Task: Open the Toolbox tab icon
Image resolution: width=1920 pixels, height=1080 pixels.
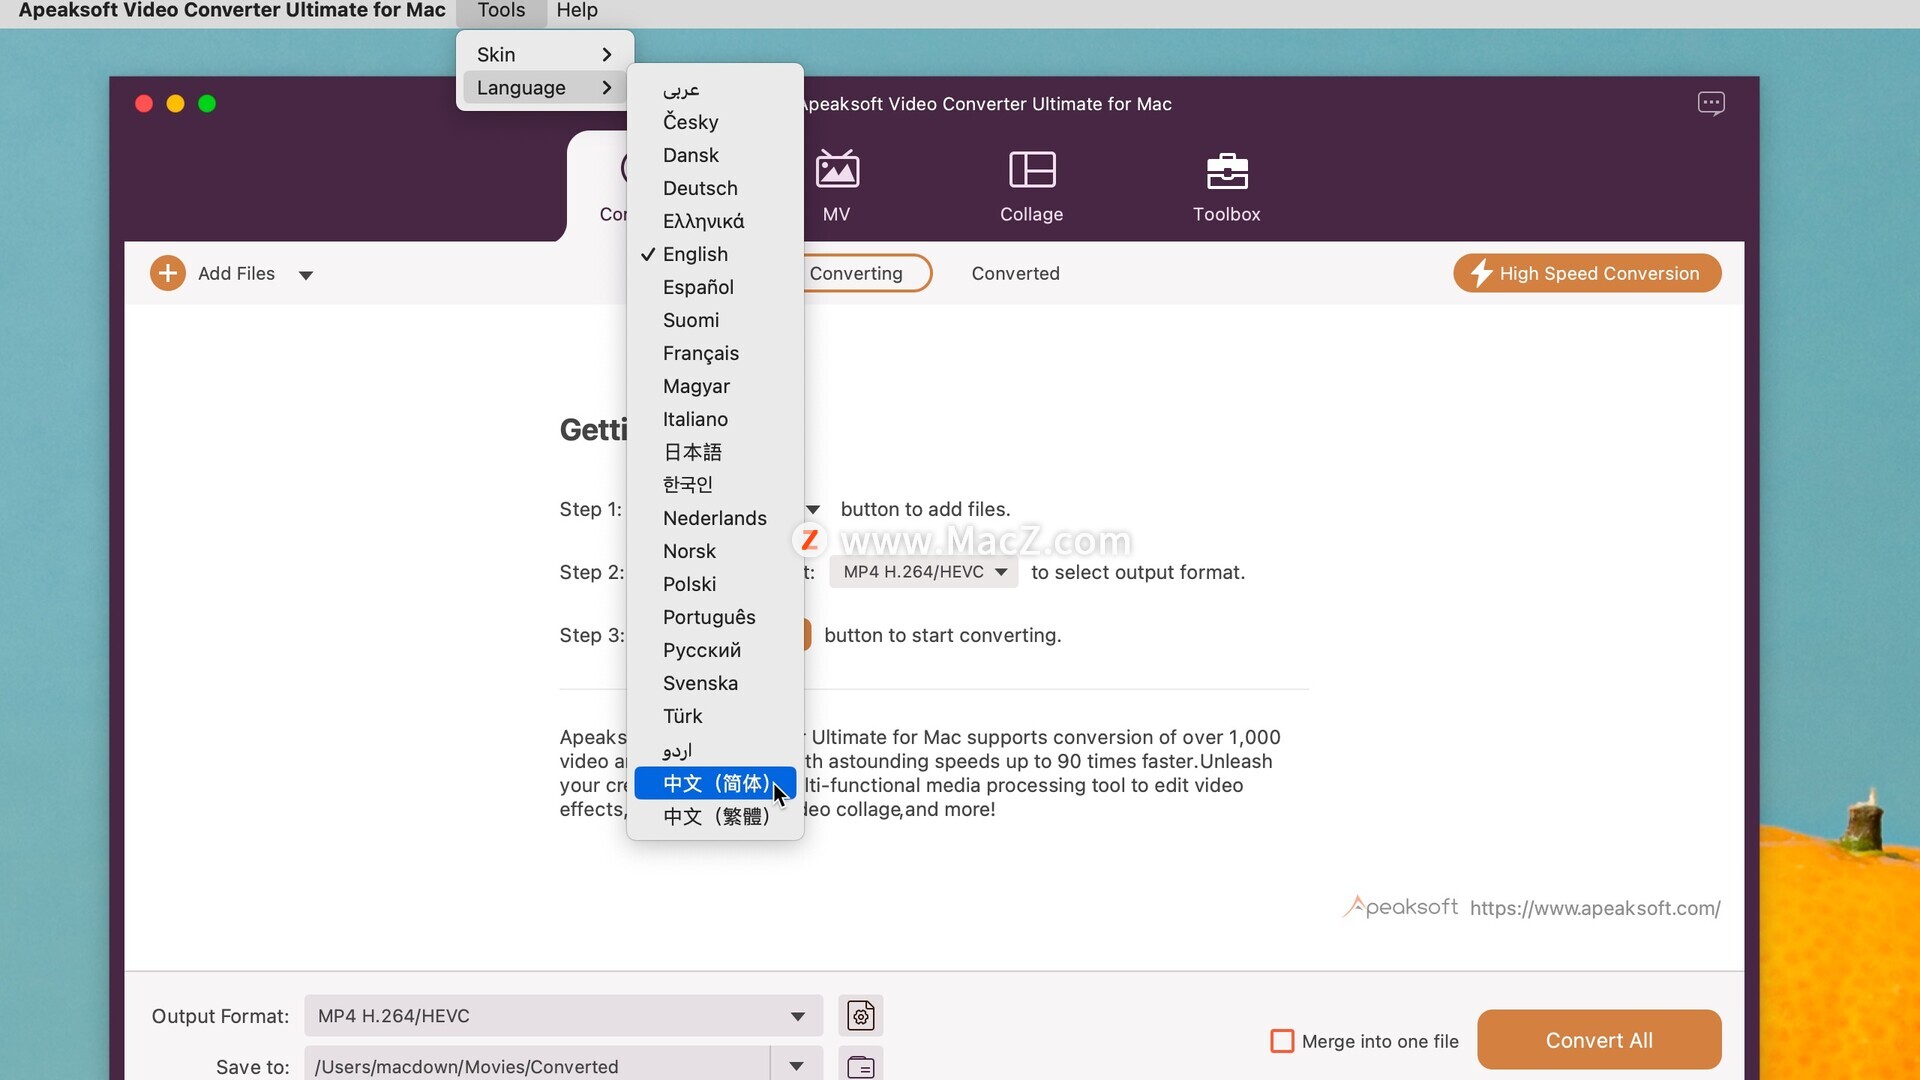Action: pyautogui.click(x=1227, y=171)
